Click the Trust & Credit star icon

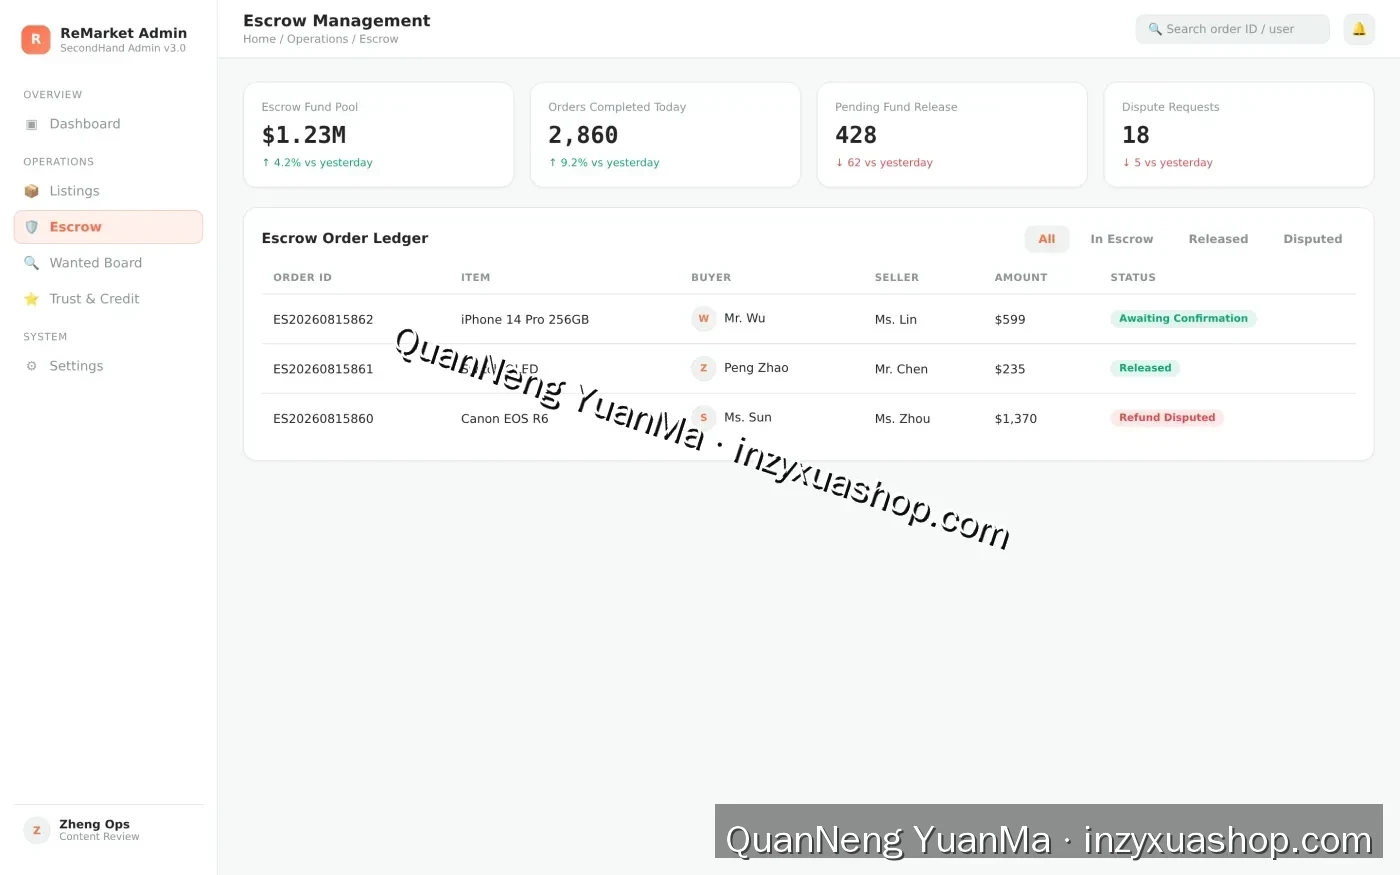point(31,299)
